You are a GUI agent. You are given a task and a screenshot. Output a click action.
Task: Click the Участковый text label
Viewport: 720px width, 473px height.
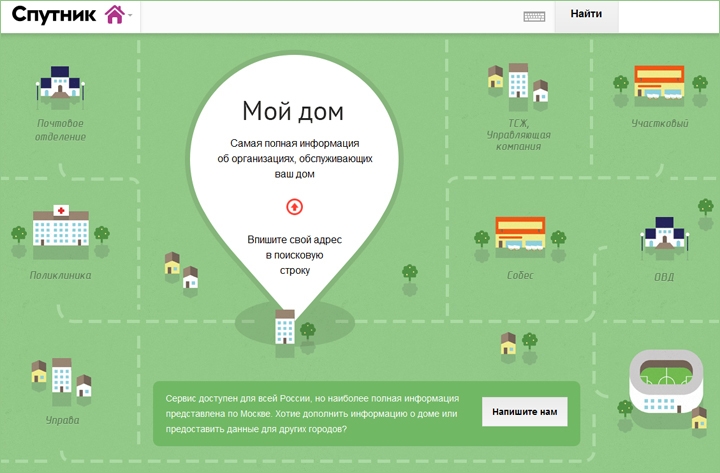[x=659, y=124]
